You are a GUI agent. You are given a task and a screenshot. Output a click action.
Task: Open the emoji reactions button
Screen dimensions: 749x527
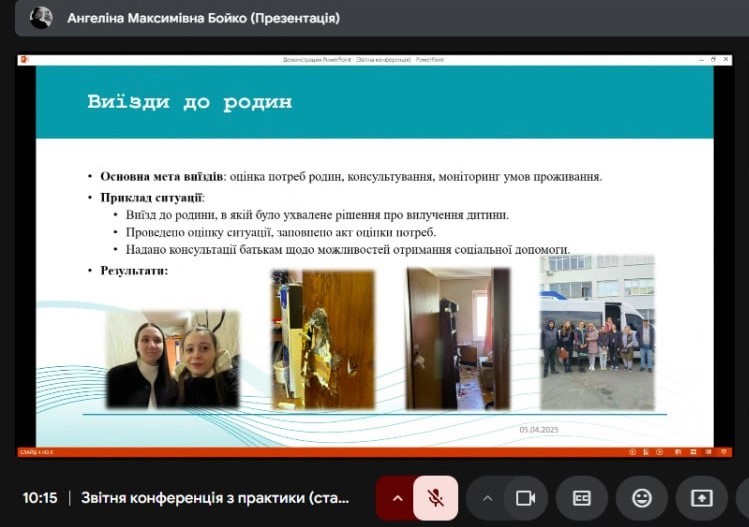(x=642, y=498)
